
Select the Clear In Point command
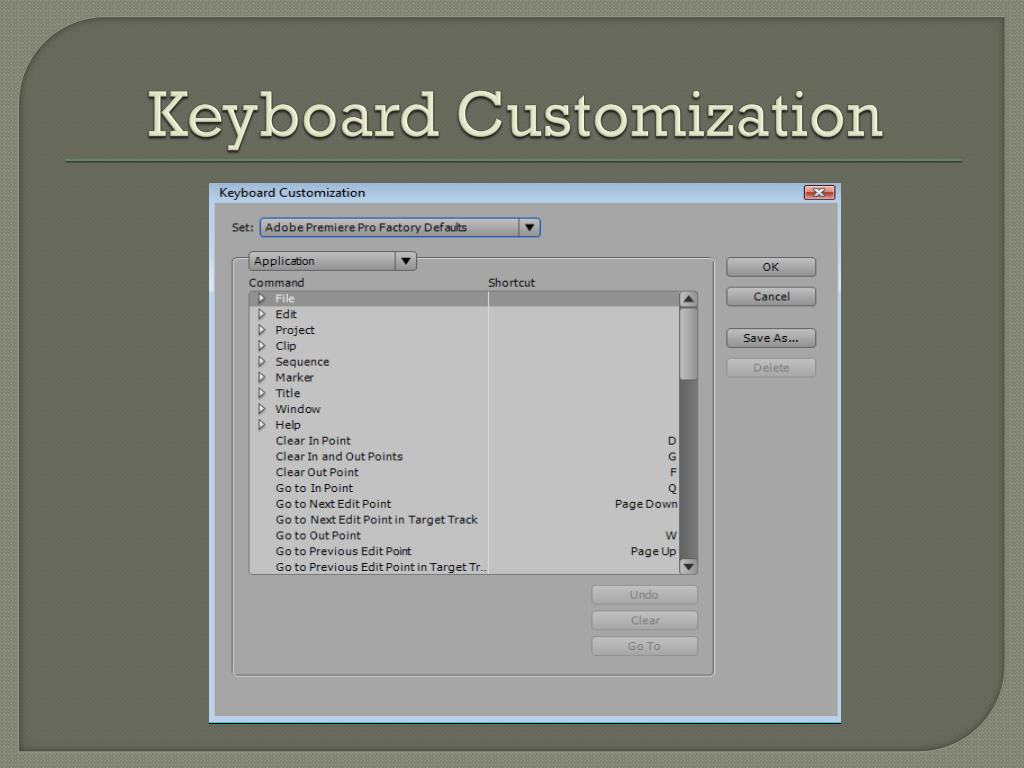(313, 440)
